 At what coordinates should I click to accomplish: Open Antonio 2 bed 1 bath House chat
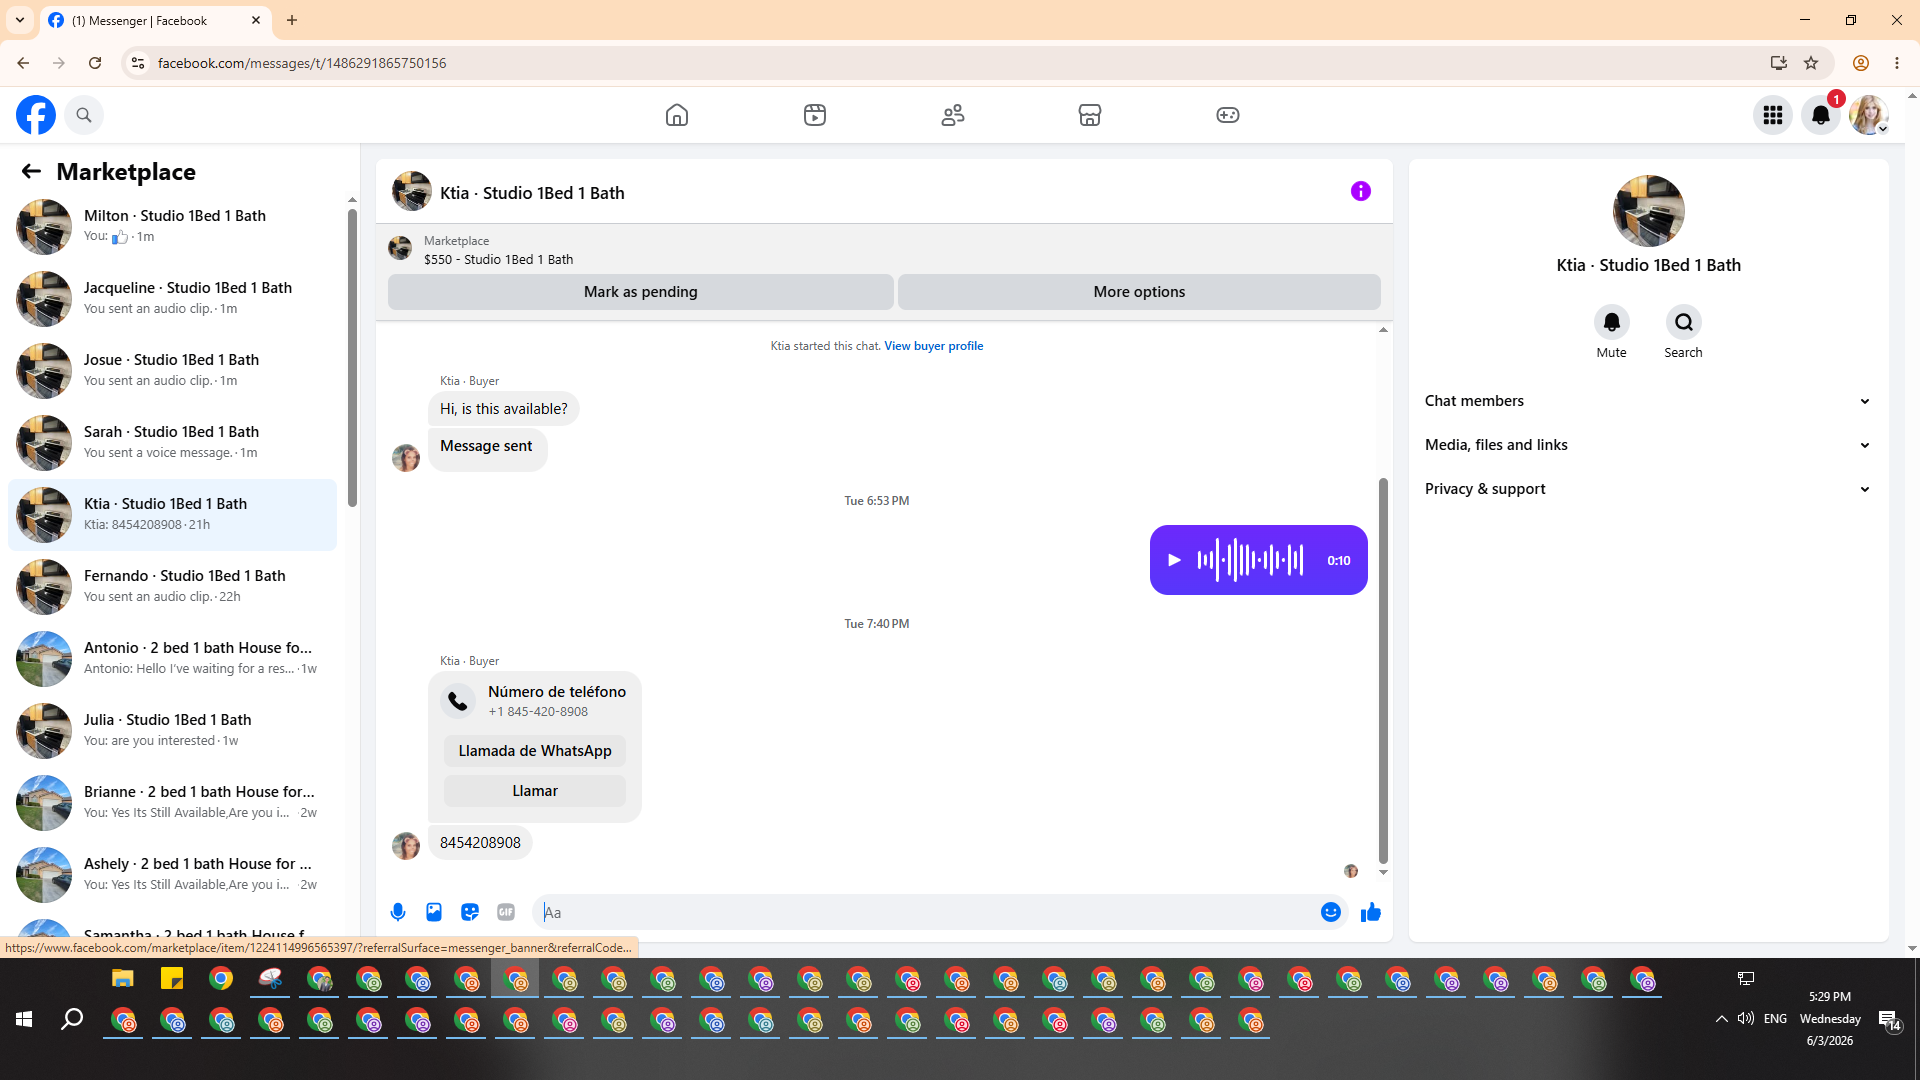173,659
